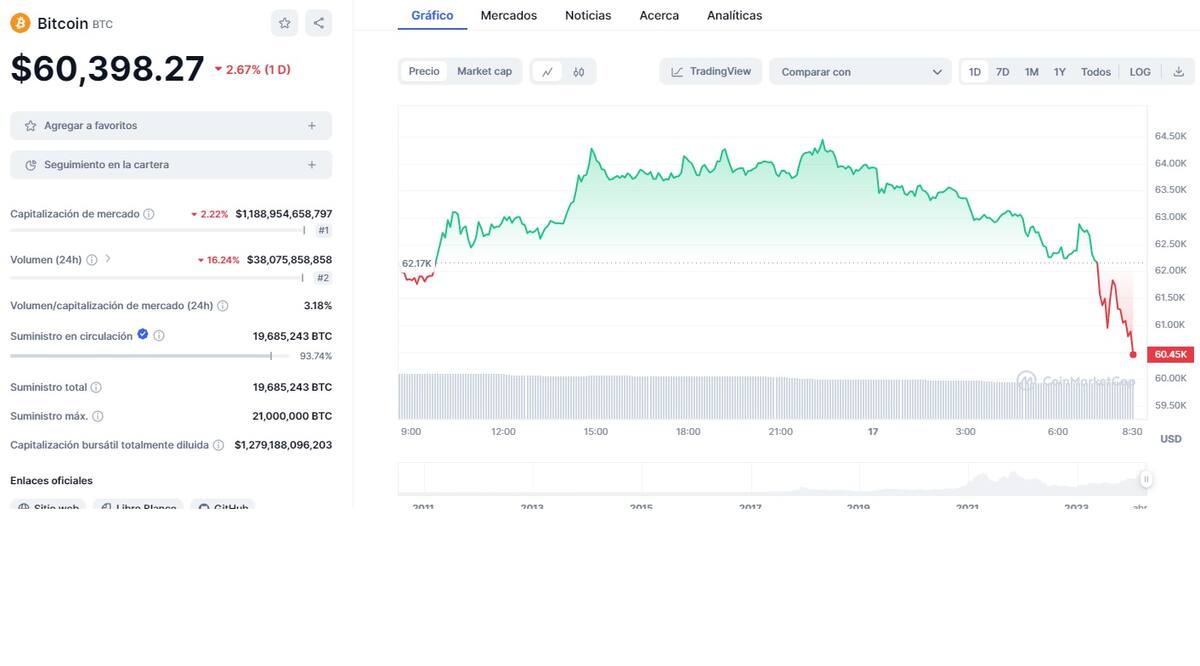Switch to candlestick chart icon
1200x666 pixels.
(579, 72)
